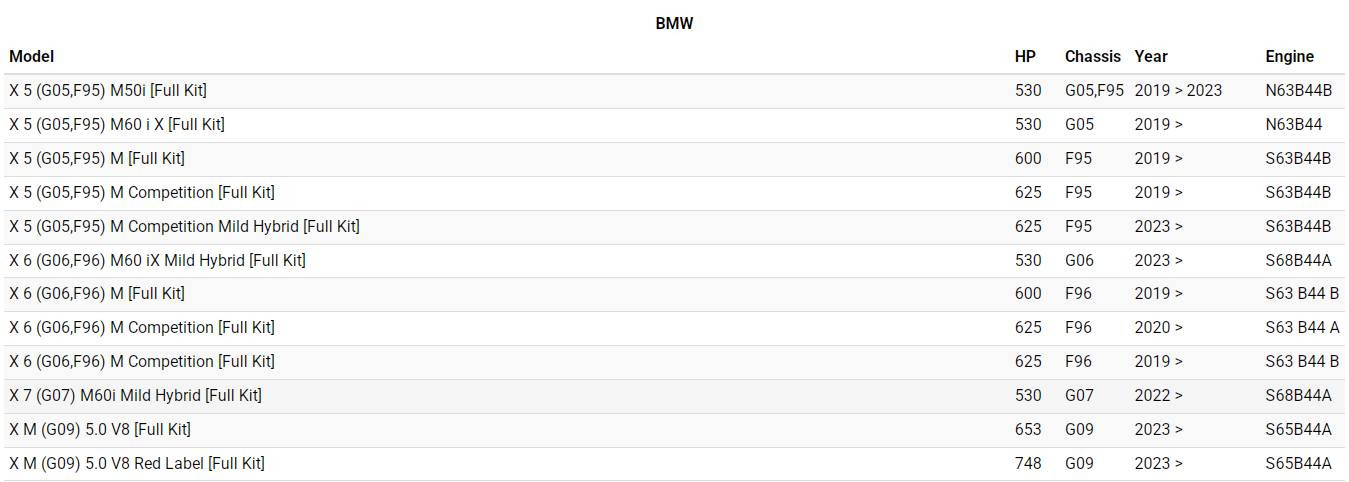The image size is (1349, 482).
Task: Select X 5 (G05,F95) M [Full Kit]
Action: (97, 159)
